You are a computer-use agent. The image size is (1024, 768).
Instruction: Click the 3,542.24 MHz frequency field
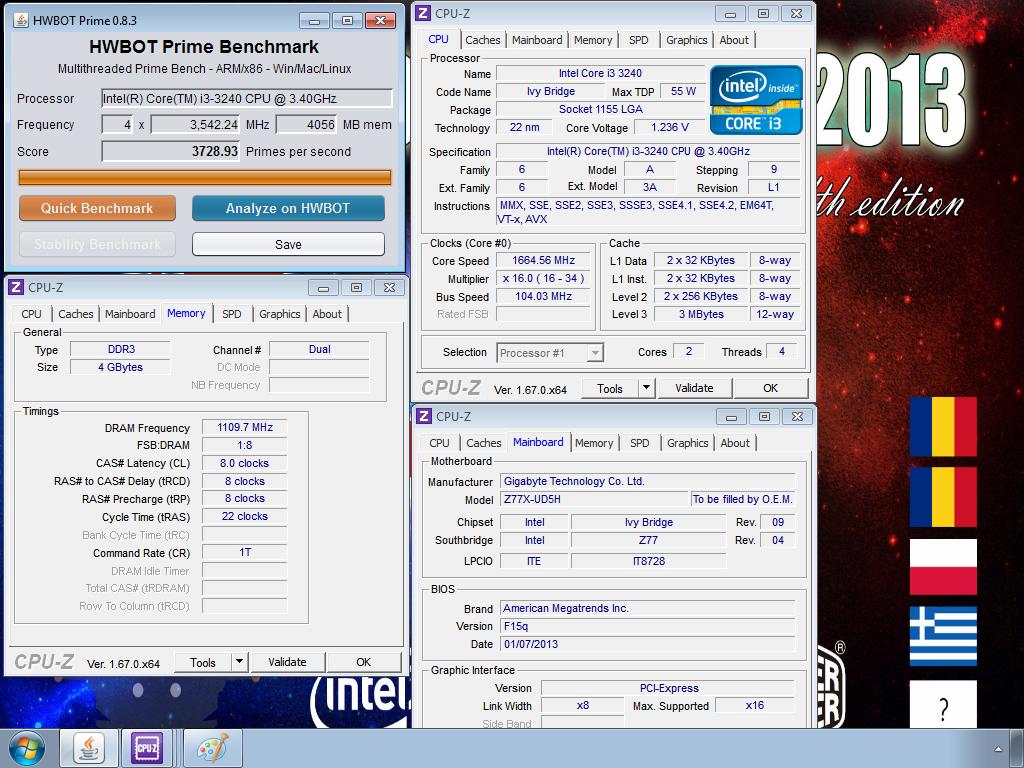tap(195, 125)
